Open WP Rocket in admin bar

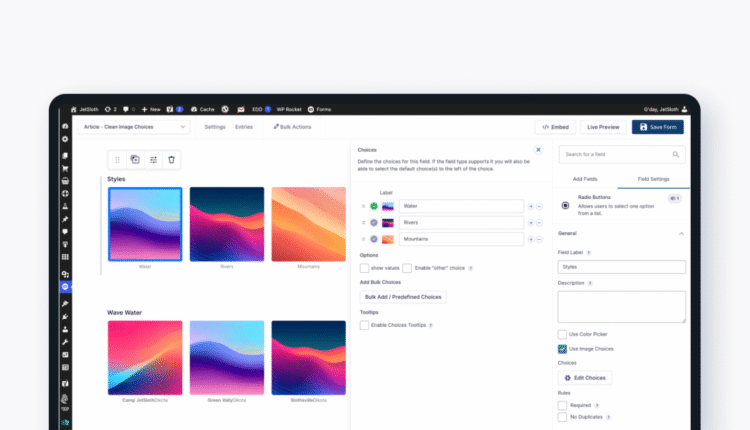[289, 110]
